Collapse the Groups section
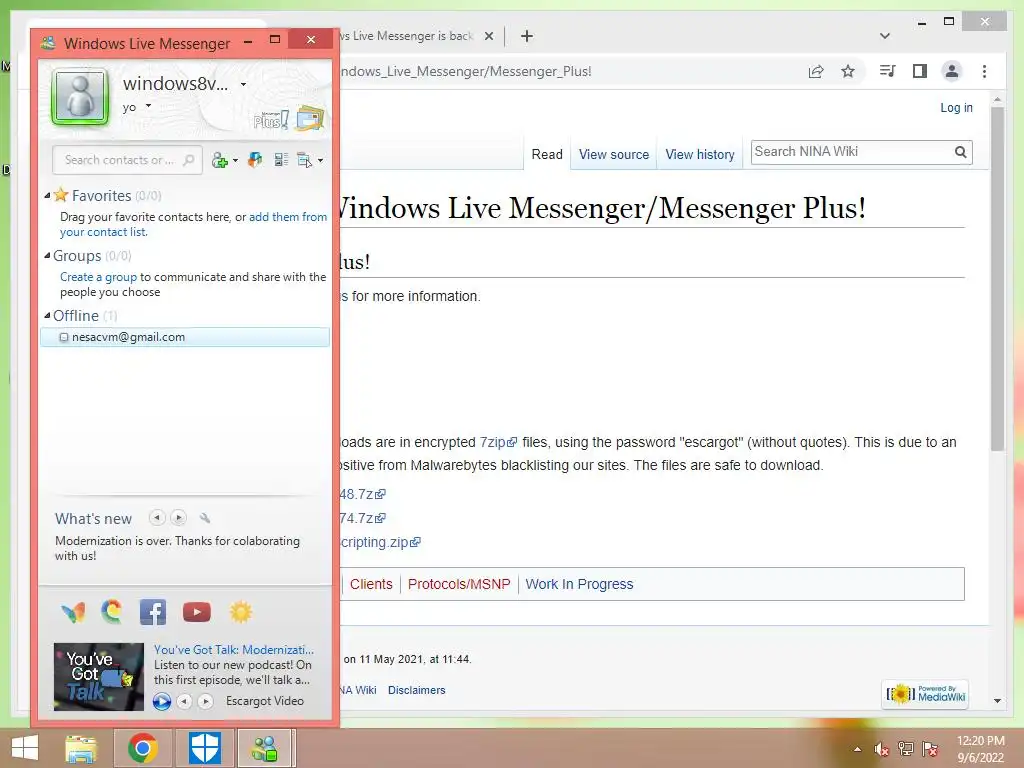The image size is (1024, 768). pos(47,255)
